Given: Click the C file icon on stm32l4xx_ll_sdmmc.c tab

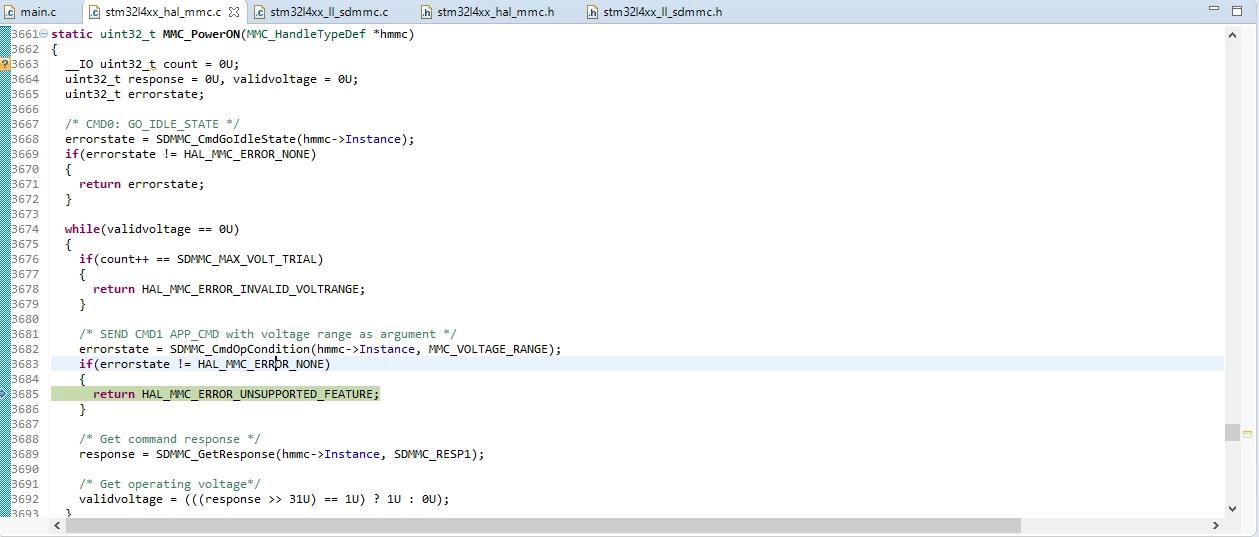Looking at the screenshot, I should 260,12.
